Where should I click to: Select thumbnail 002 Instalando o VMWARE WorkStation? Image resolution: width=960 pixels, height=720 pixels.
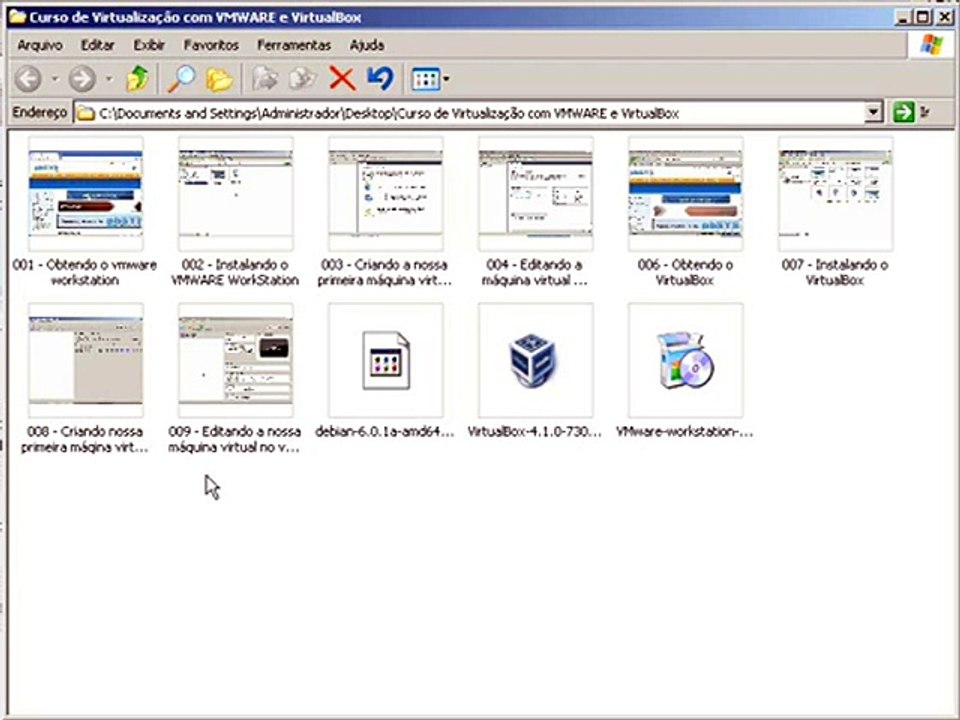pyautogui.click(x=236, y=193)
